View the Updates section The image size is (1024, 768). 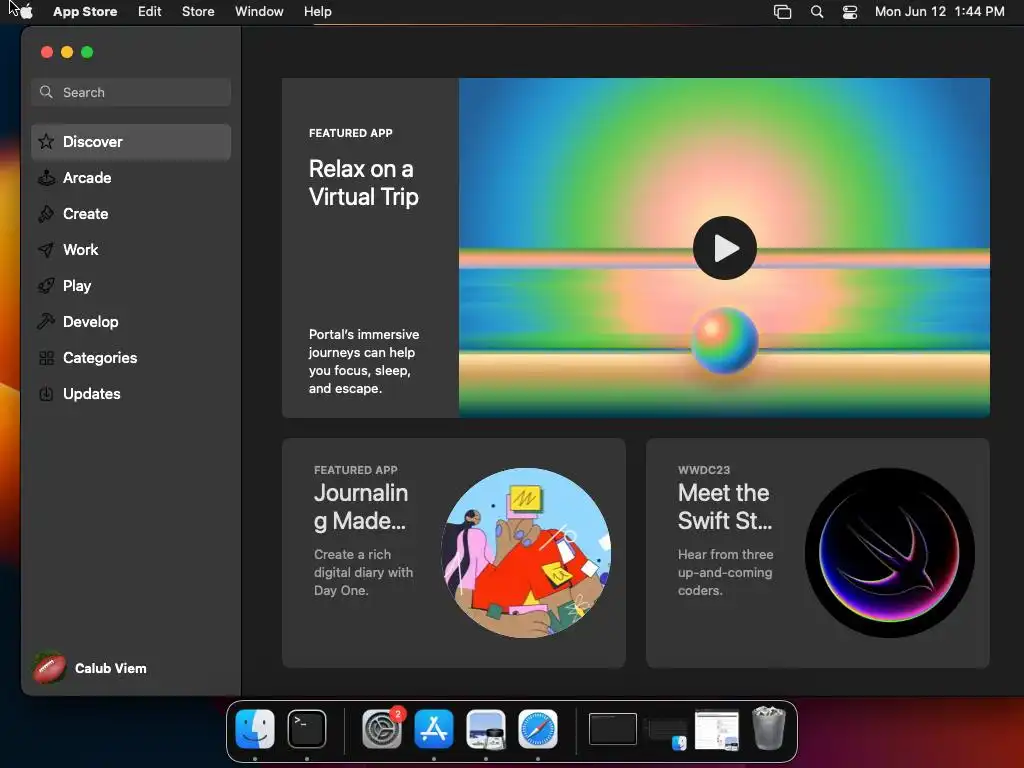(131, 394)
